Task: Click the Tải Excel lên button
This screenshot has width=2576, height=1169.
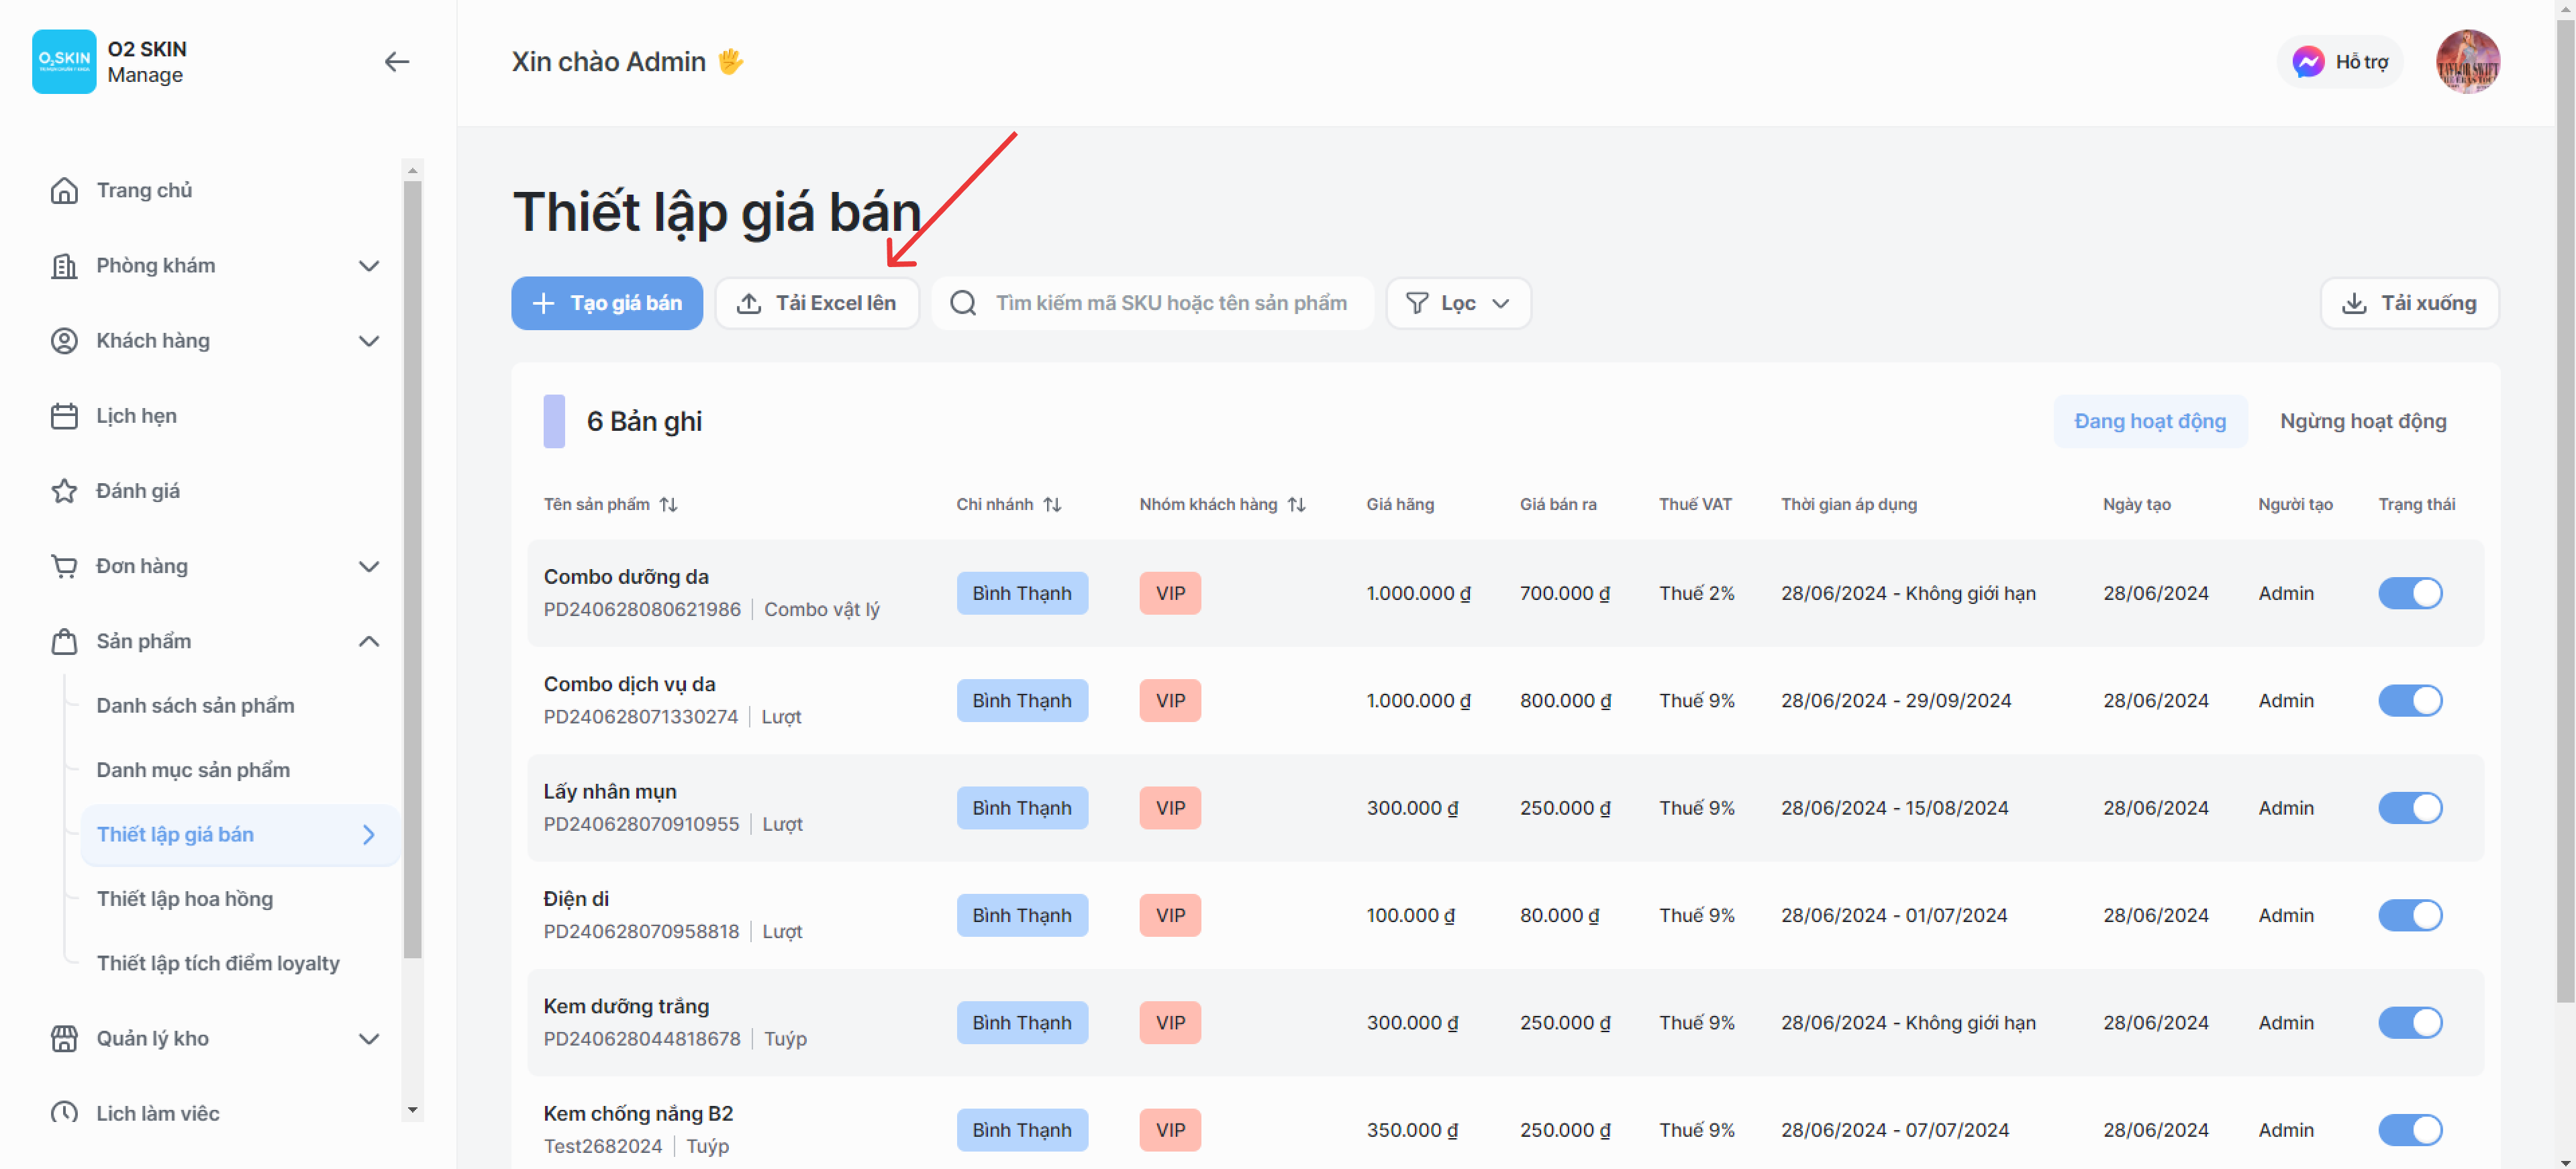Action: 817,303
